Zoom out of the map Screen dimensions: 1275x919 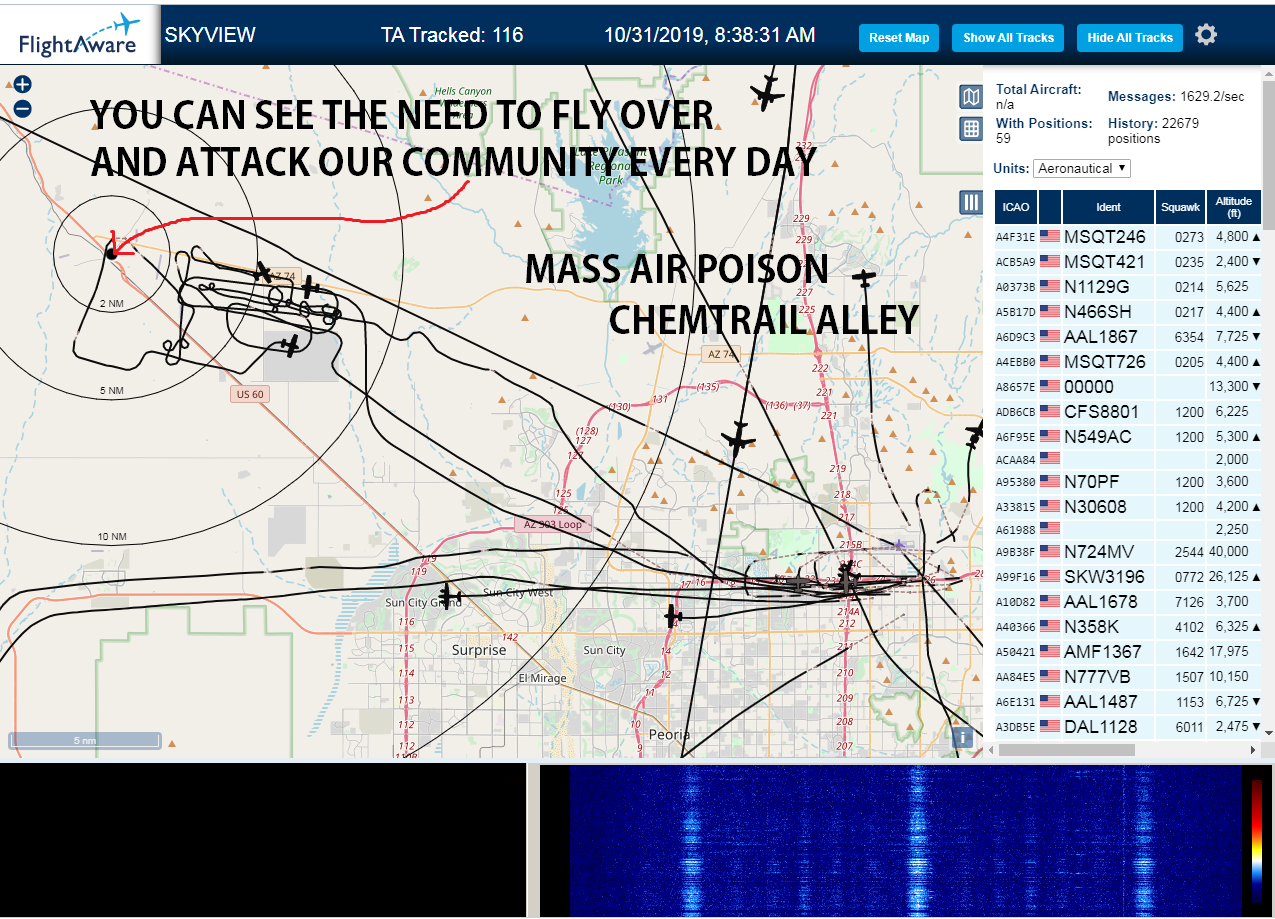tap(23, 108)
